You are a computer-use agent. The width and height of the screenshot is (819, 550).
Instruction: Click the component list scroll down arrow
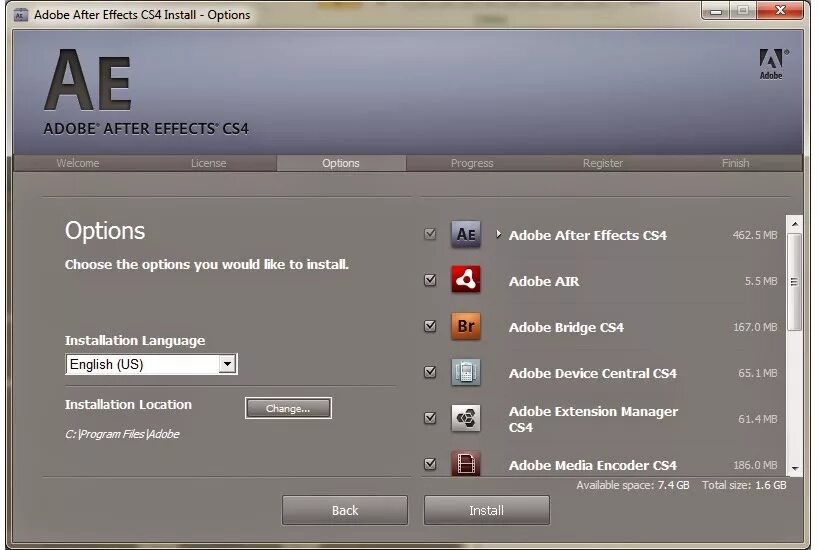(x=794, y=468)
